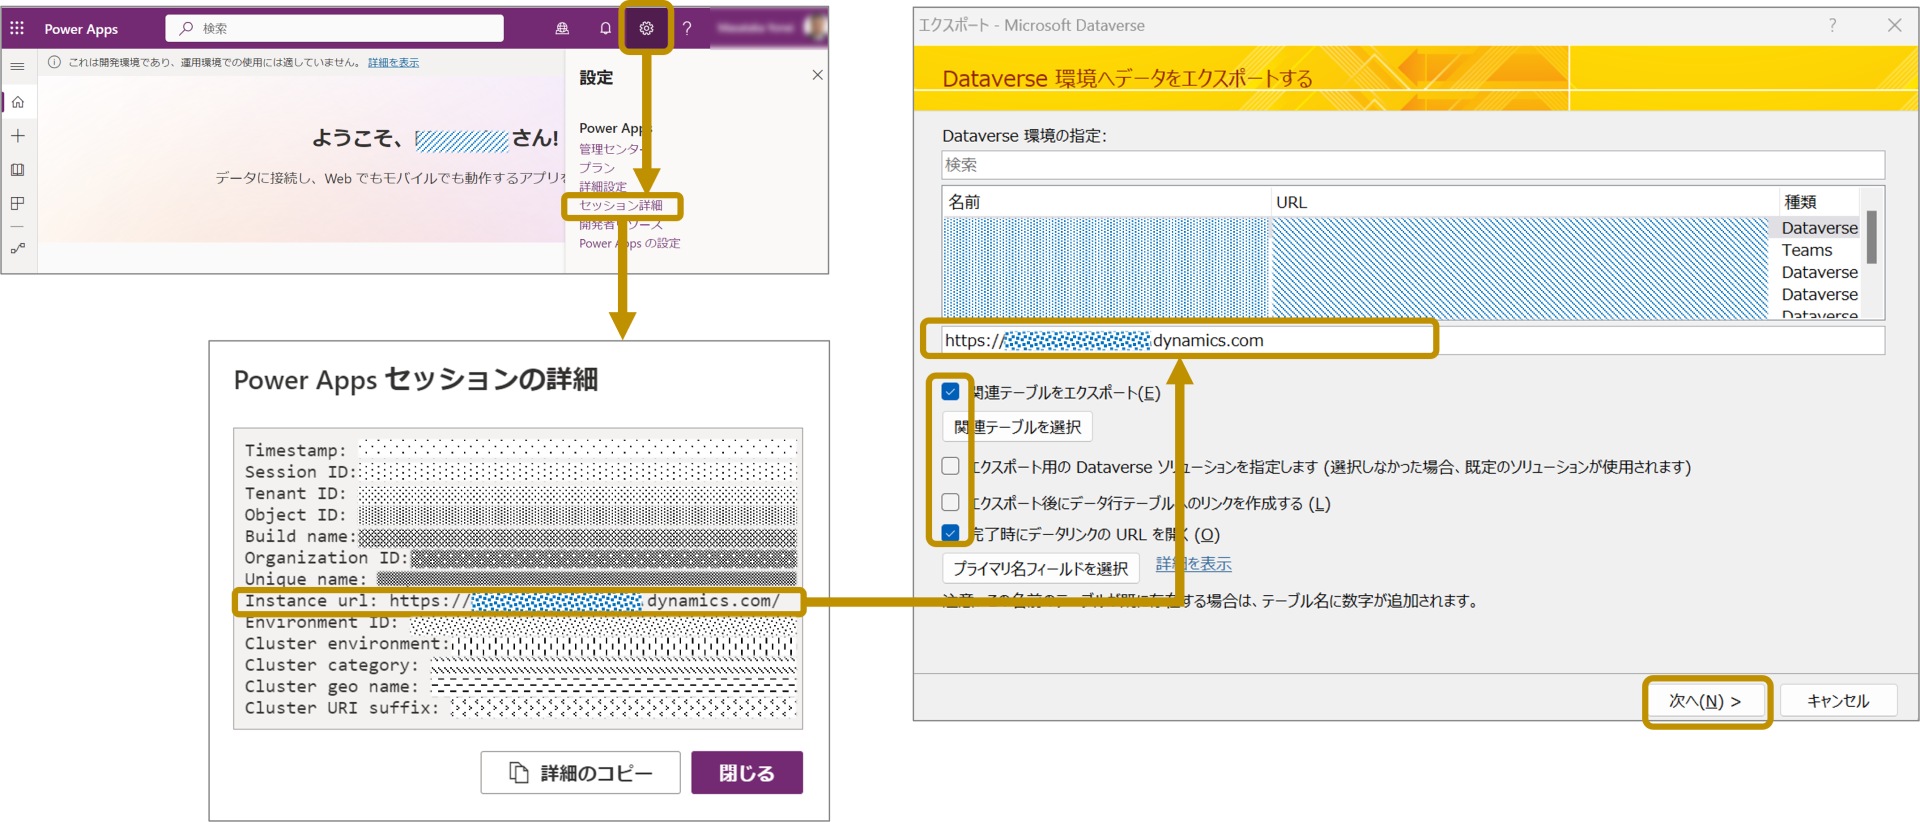The image size is (1920, 822).
Task: Click the Power Apps search field
Action: click(335, 28)
